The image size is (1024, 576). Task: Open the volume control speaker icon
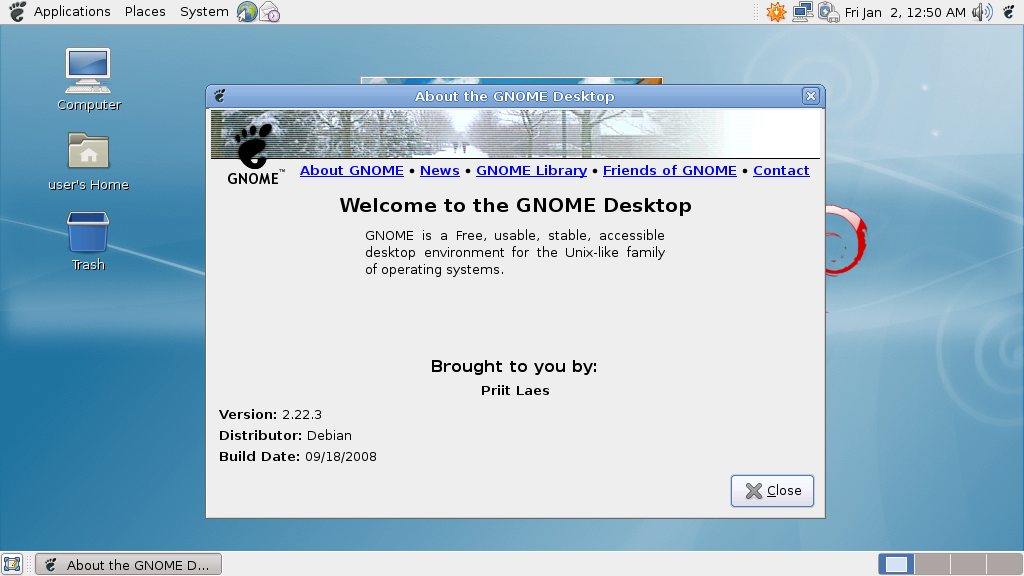pos(982,12)
